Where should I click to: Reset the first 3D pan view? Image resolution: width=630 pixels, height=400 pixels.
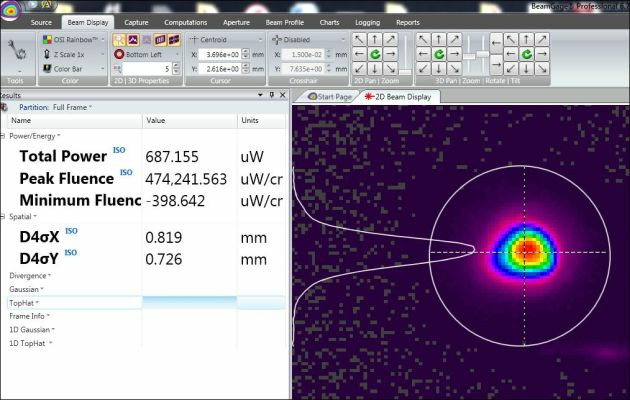point(439,54)
